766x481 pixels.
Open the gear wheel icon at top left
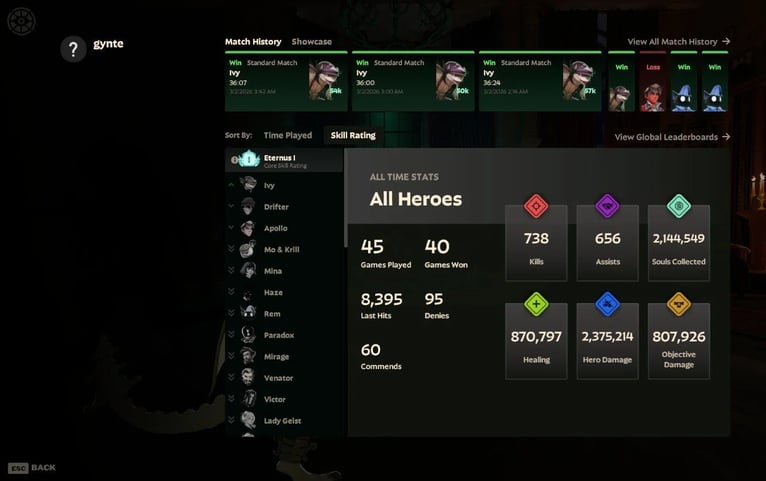coord(21,21)
